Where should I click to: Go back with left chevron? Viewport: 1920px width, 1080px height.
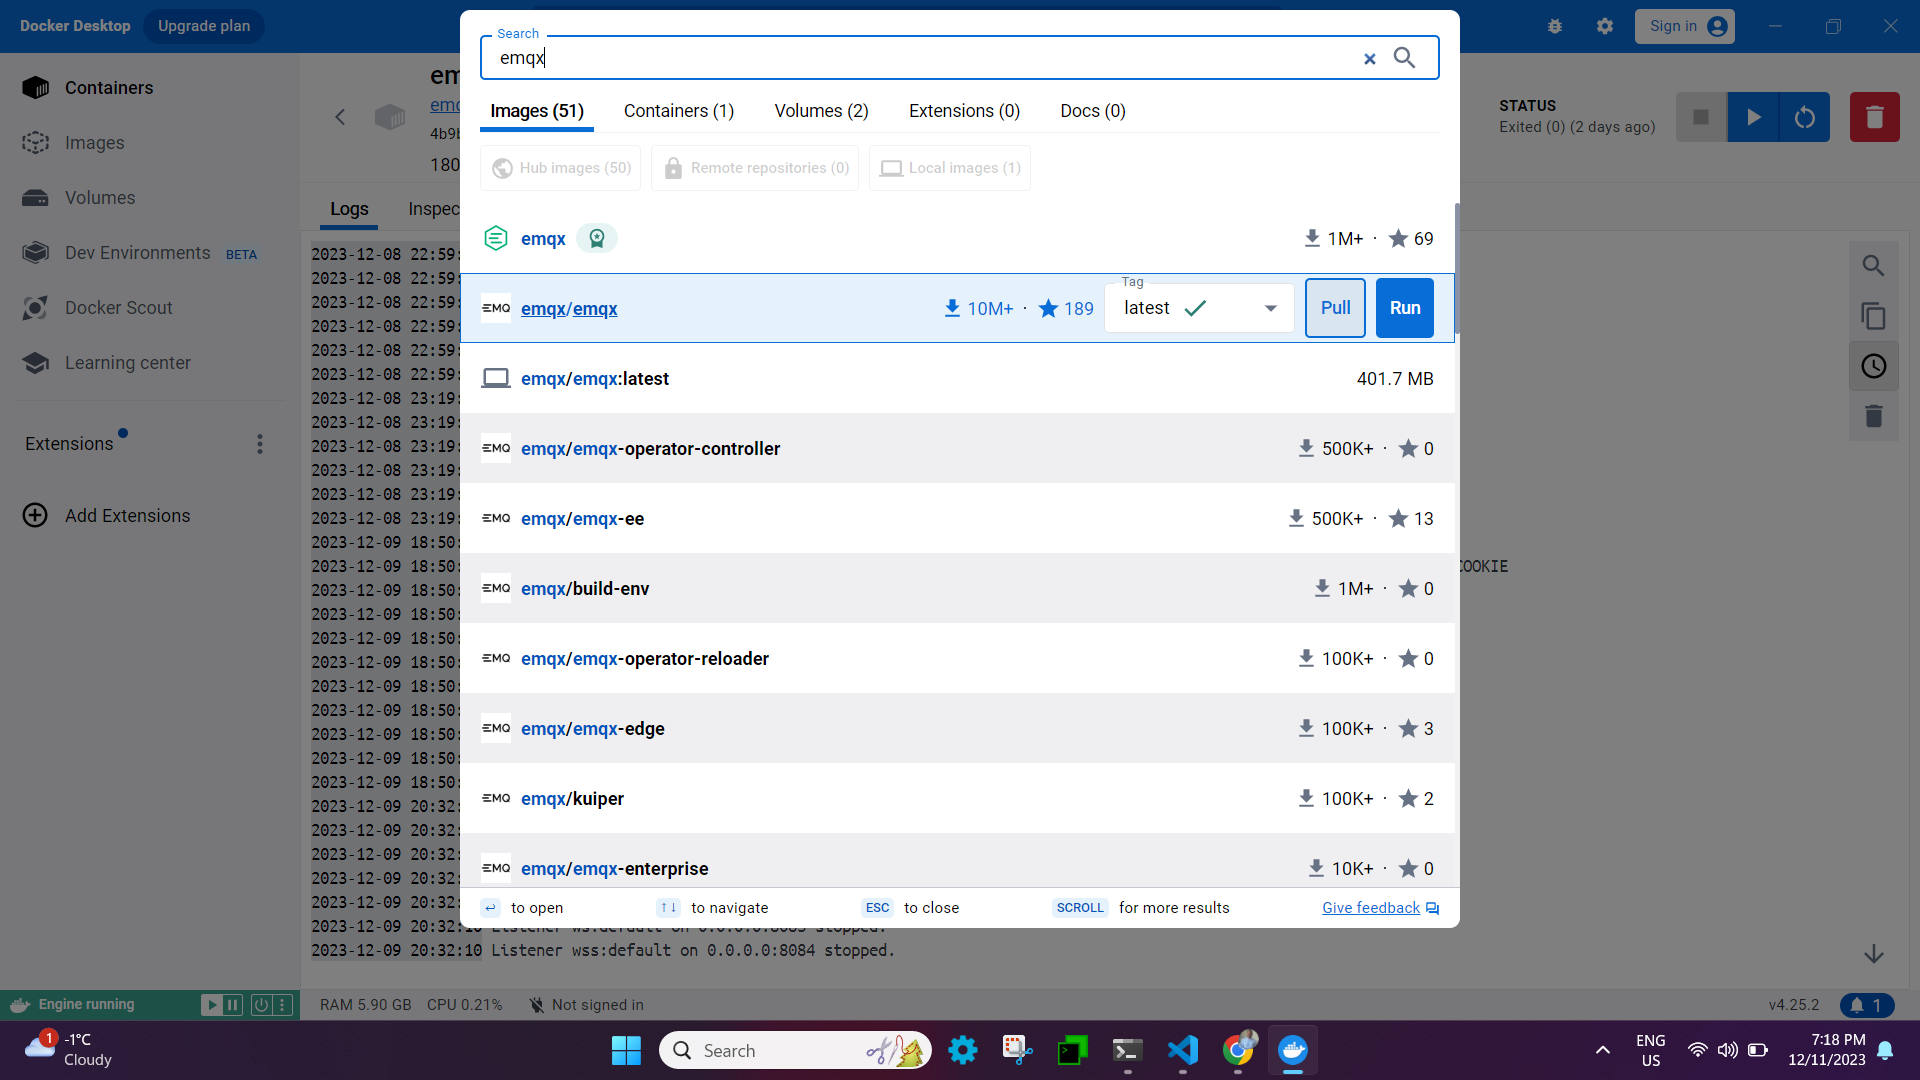pos(340,117)
